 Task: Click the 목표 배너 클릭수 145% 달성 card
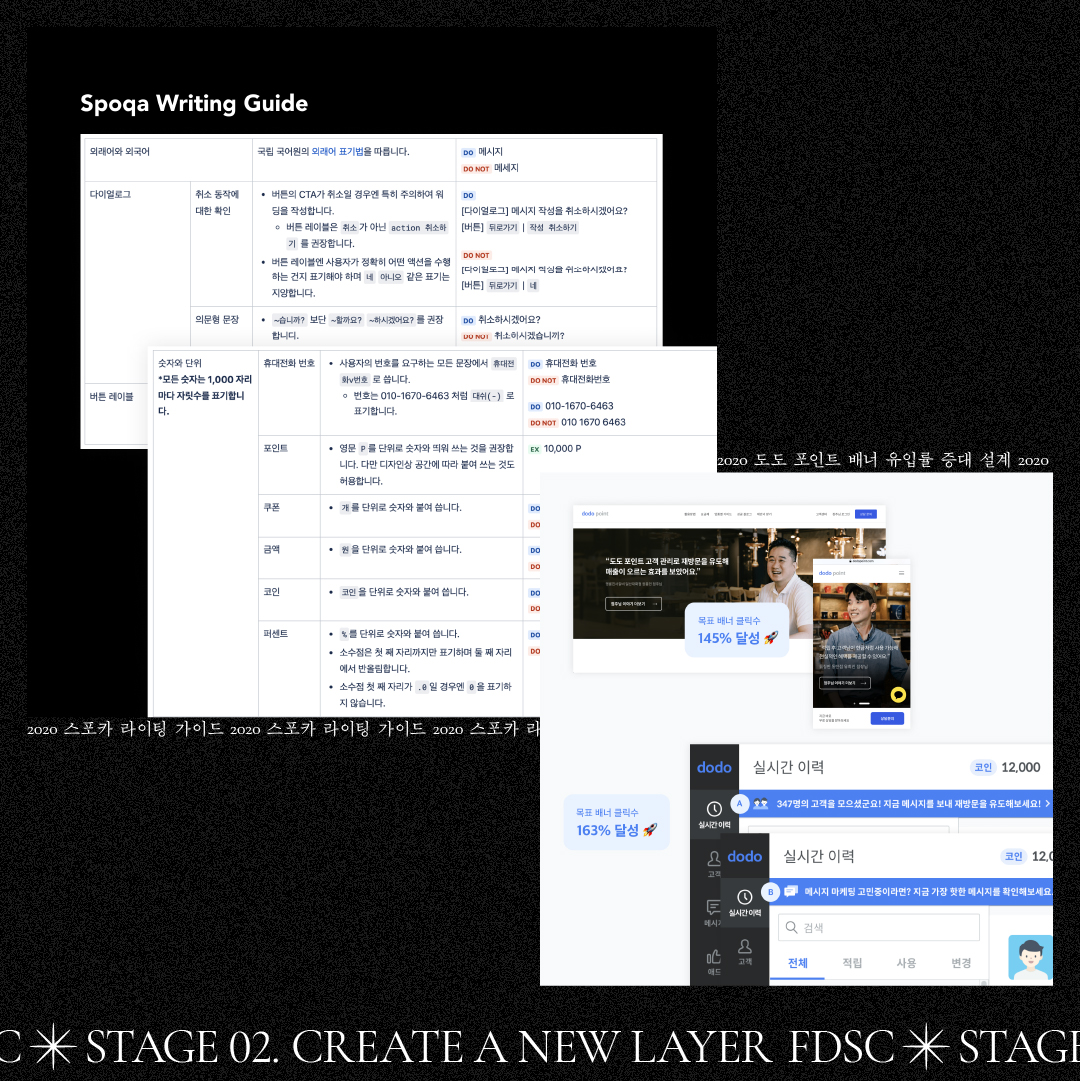[x=737, y=629]
